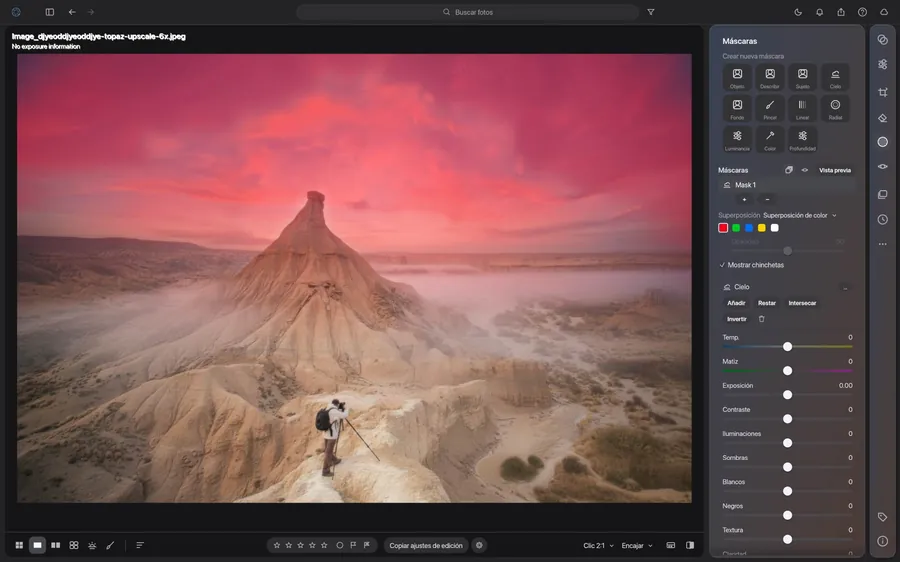Switch to compare view

tap(56, 545)
